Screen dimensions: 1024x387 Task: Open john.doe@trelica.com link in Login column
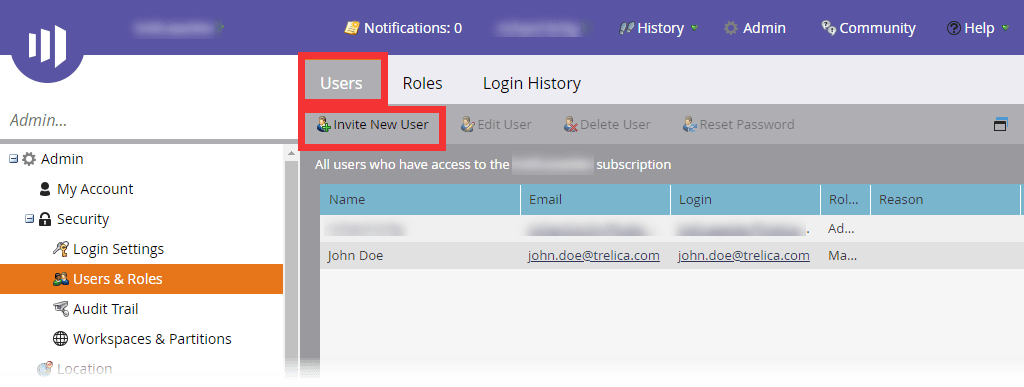744,256
